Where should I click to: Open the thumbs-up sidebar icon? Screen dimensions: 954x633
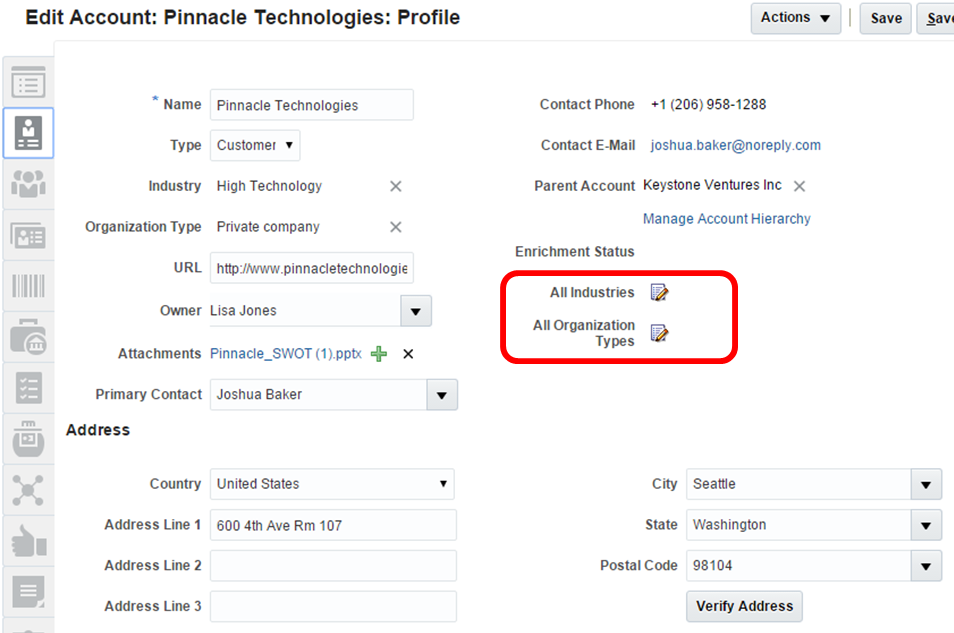(28, 541)
